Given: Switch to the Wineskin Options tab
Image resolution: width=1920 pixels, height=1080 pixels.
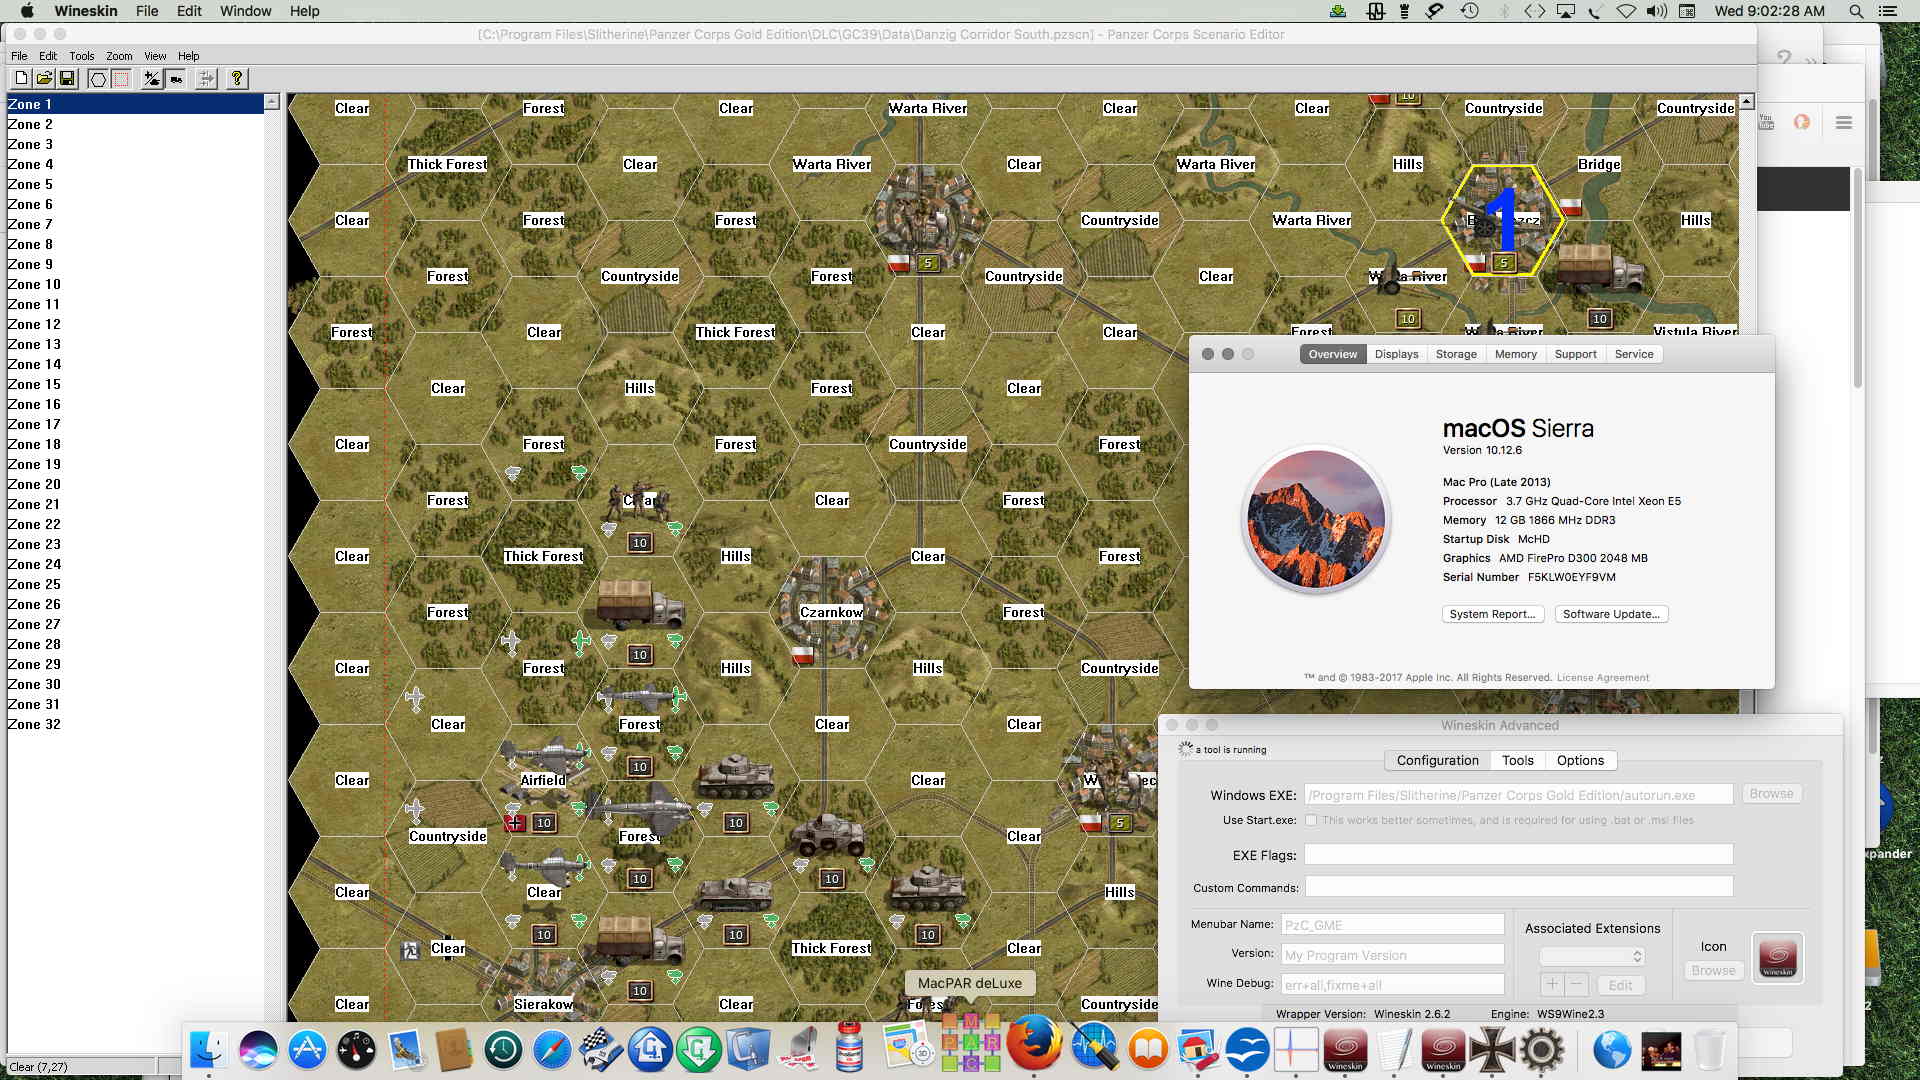Looking at the screenshot, I should (x=1580, y=760).
